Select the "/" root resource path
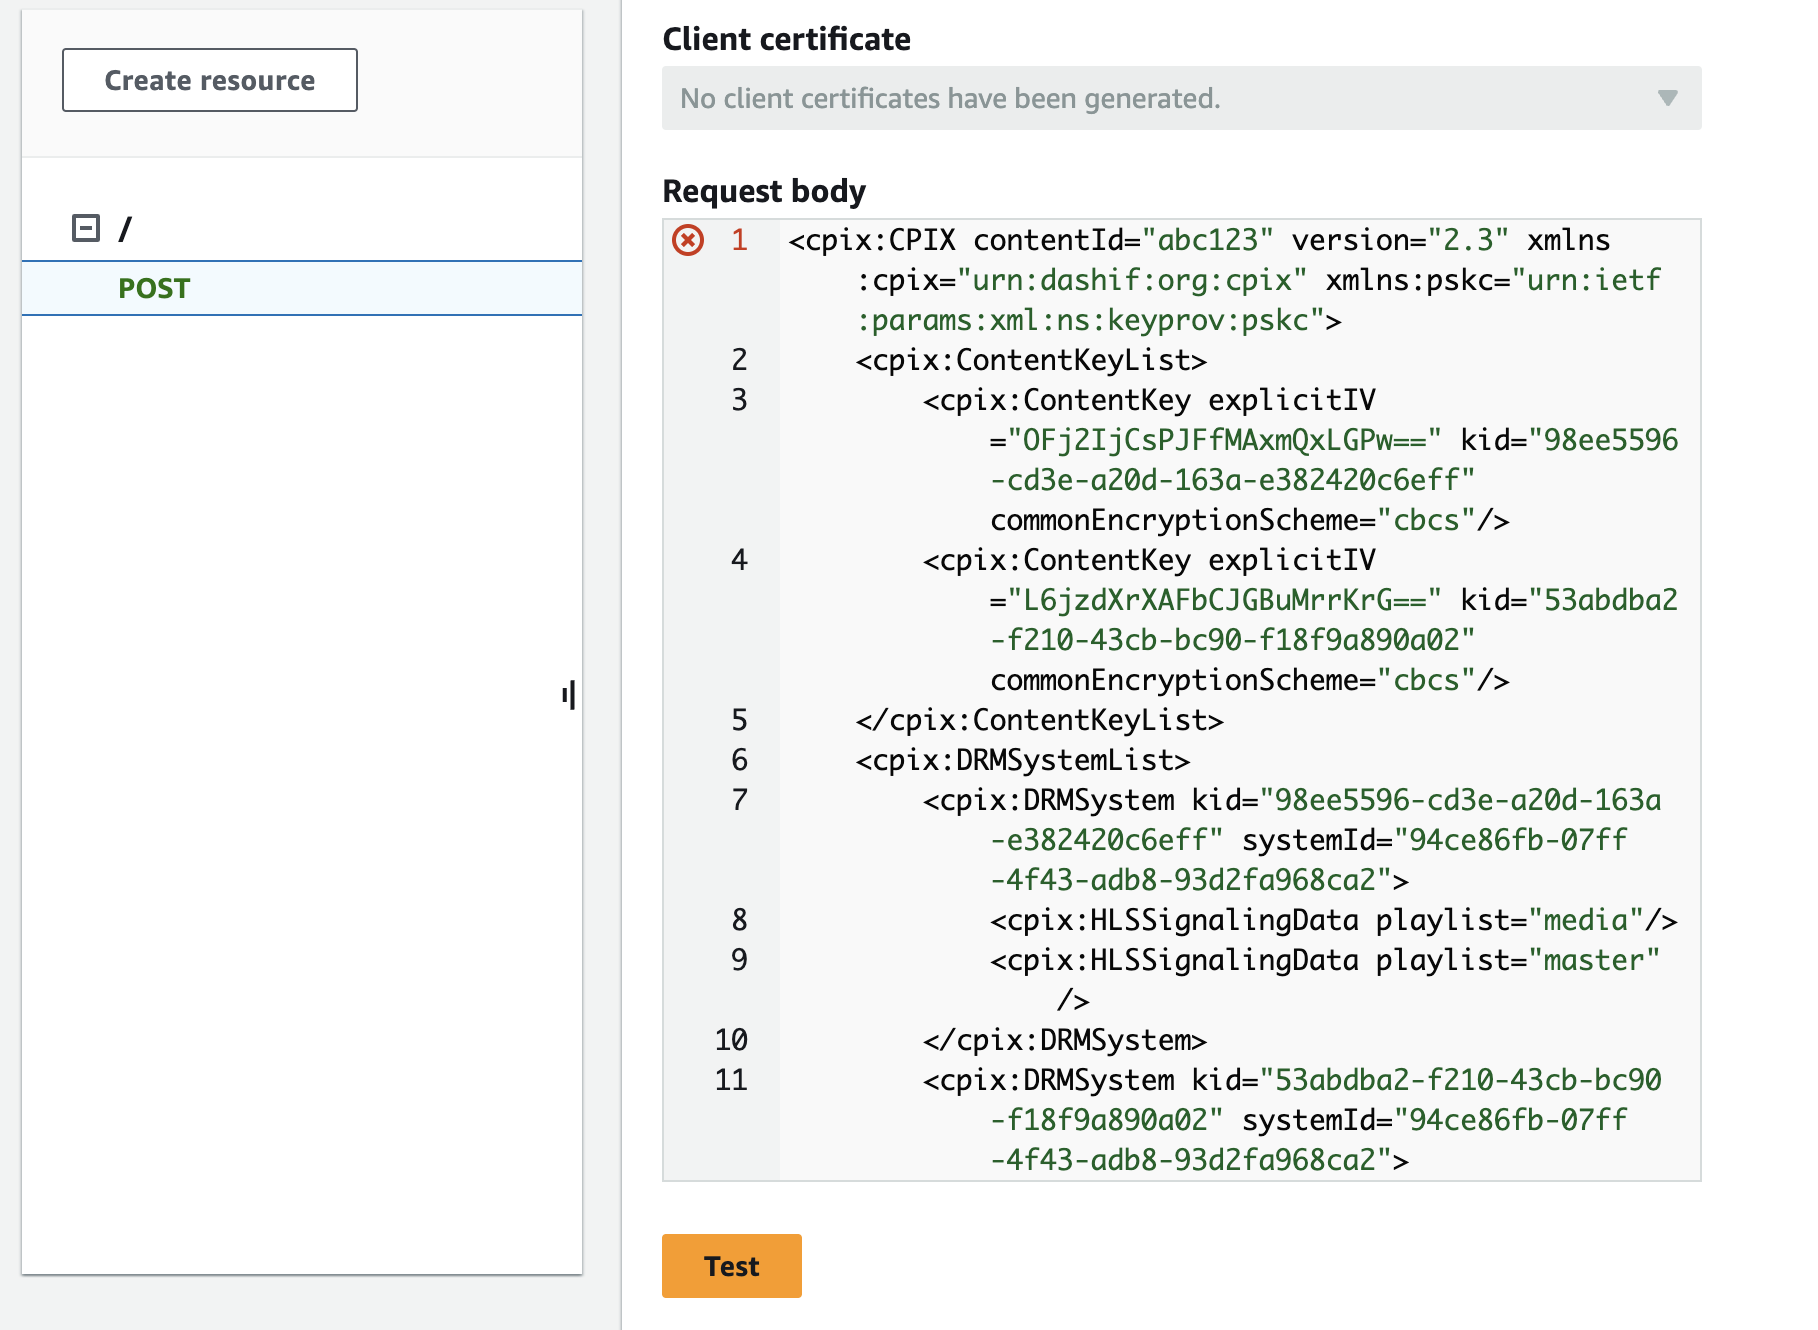The width and height of the screenshot is (1818, 1330). (x=124, y=228)
